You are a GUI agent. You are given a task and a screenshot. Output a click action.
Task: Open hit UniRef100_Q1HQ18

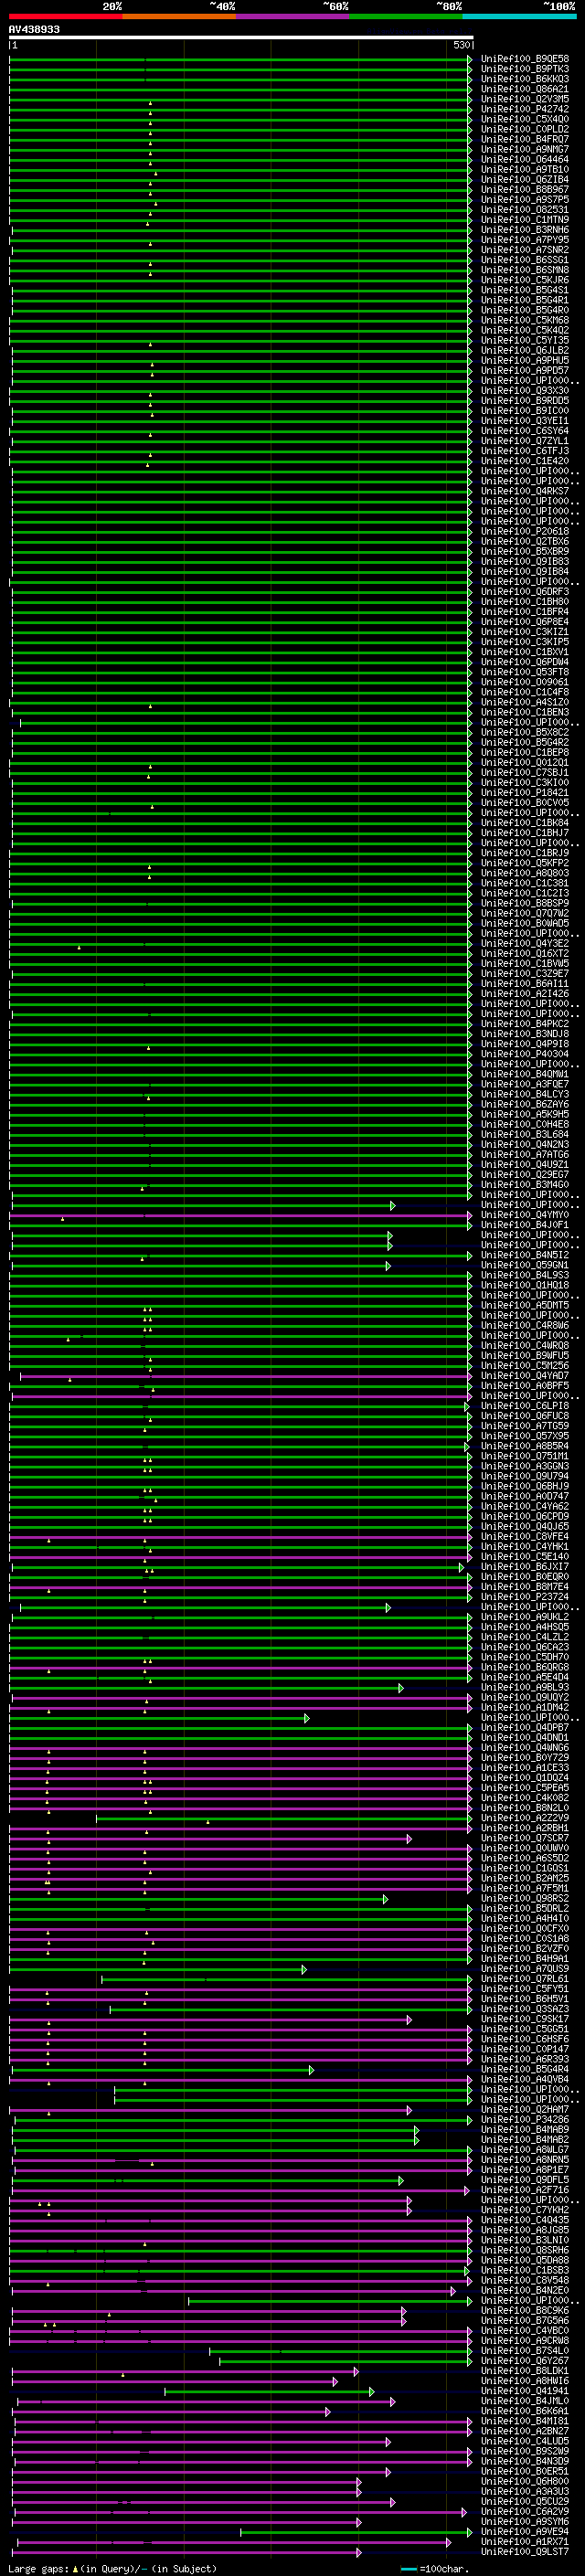(x=525, y=1285)
